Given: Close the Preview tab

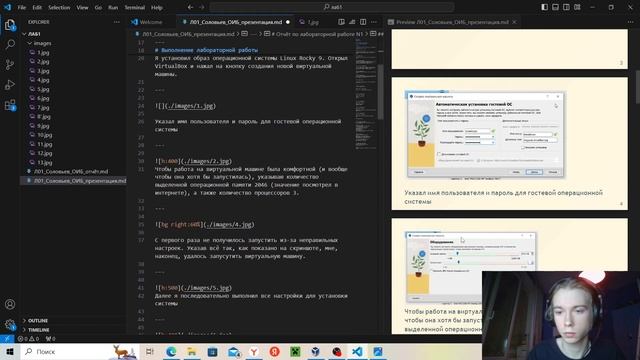Looking at the screenshot, I should [514, 22].
